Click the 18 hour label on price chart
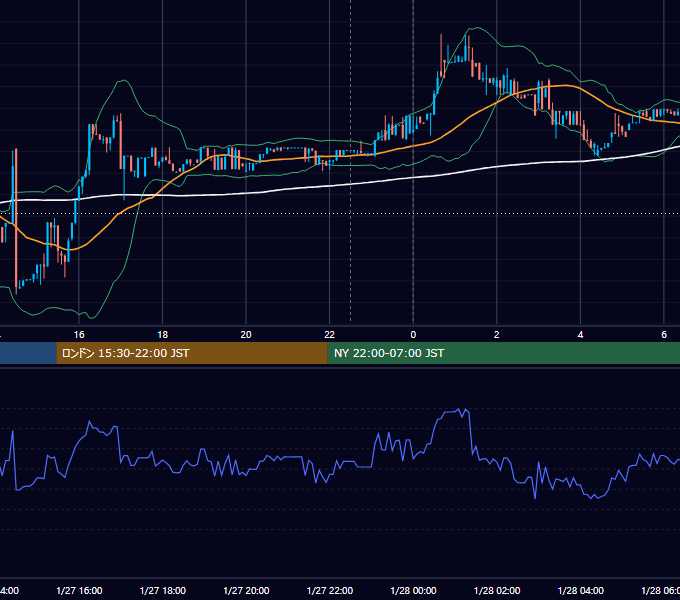 (x=163, y=335)
